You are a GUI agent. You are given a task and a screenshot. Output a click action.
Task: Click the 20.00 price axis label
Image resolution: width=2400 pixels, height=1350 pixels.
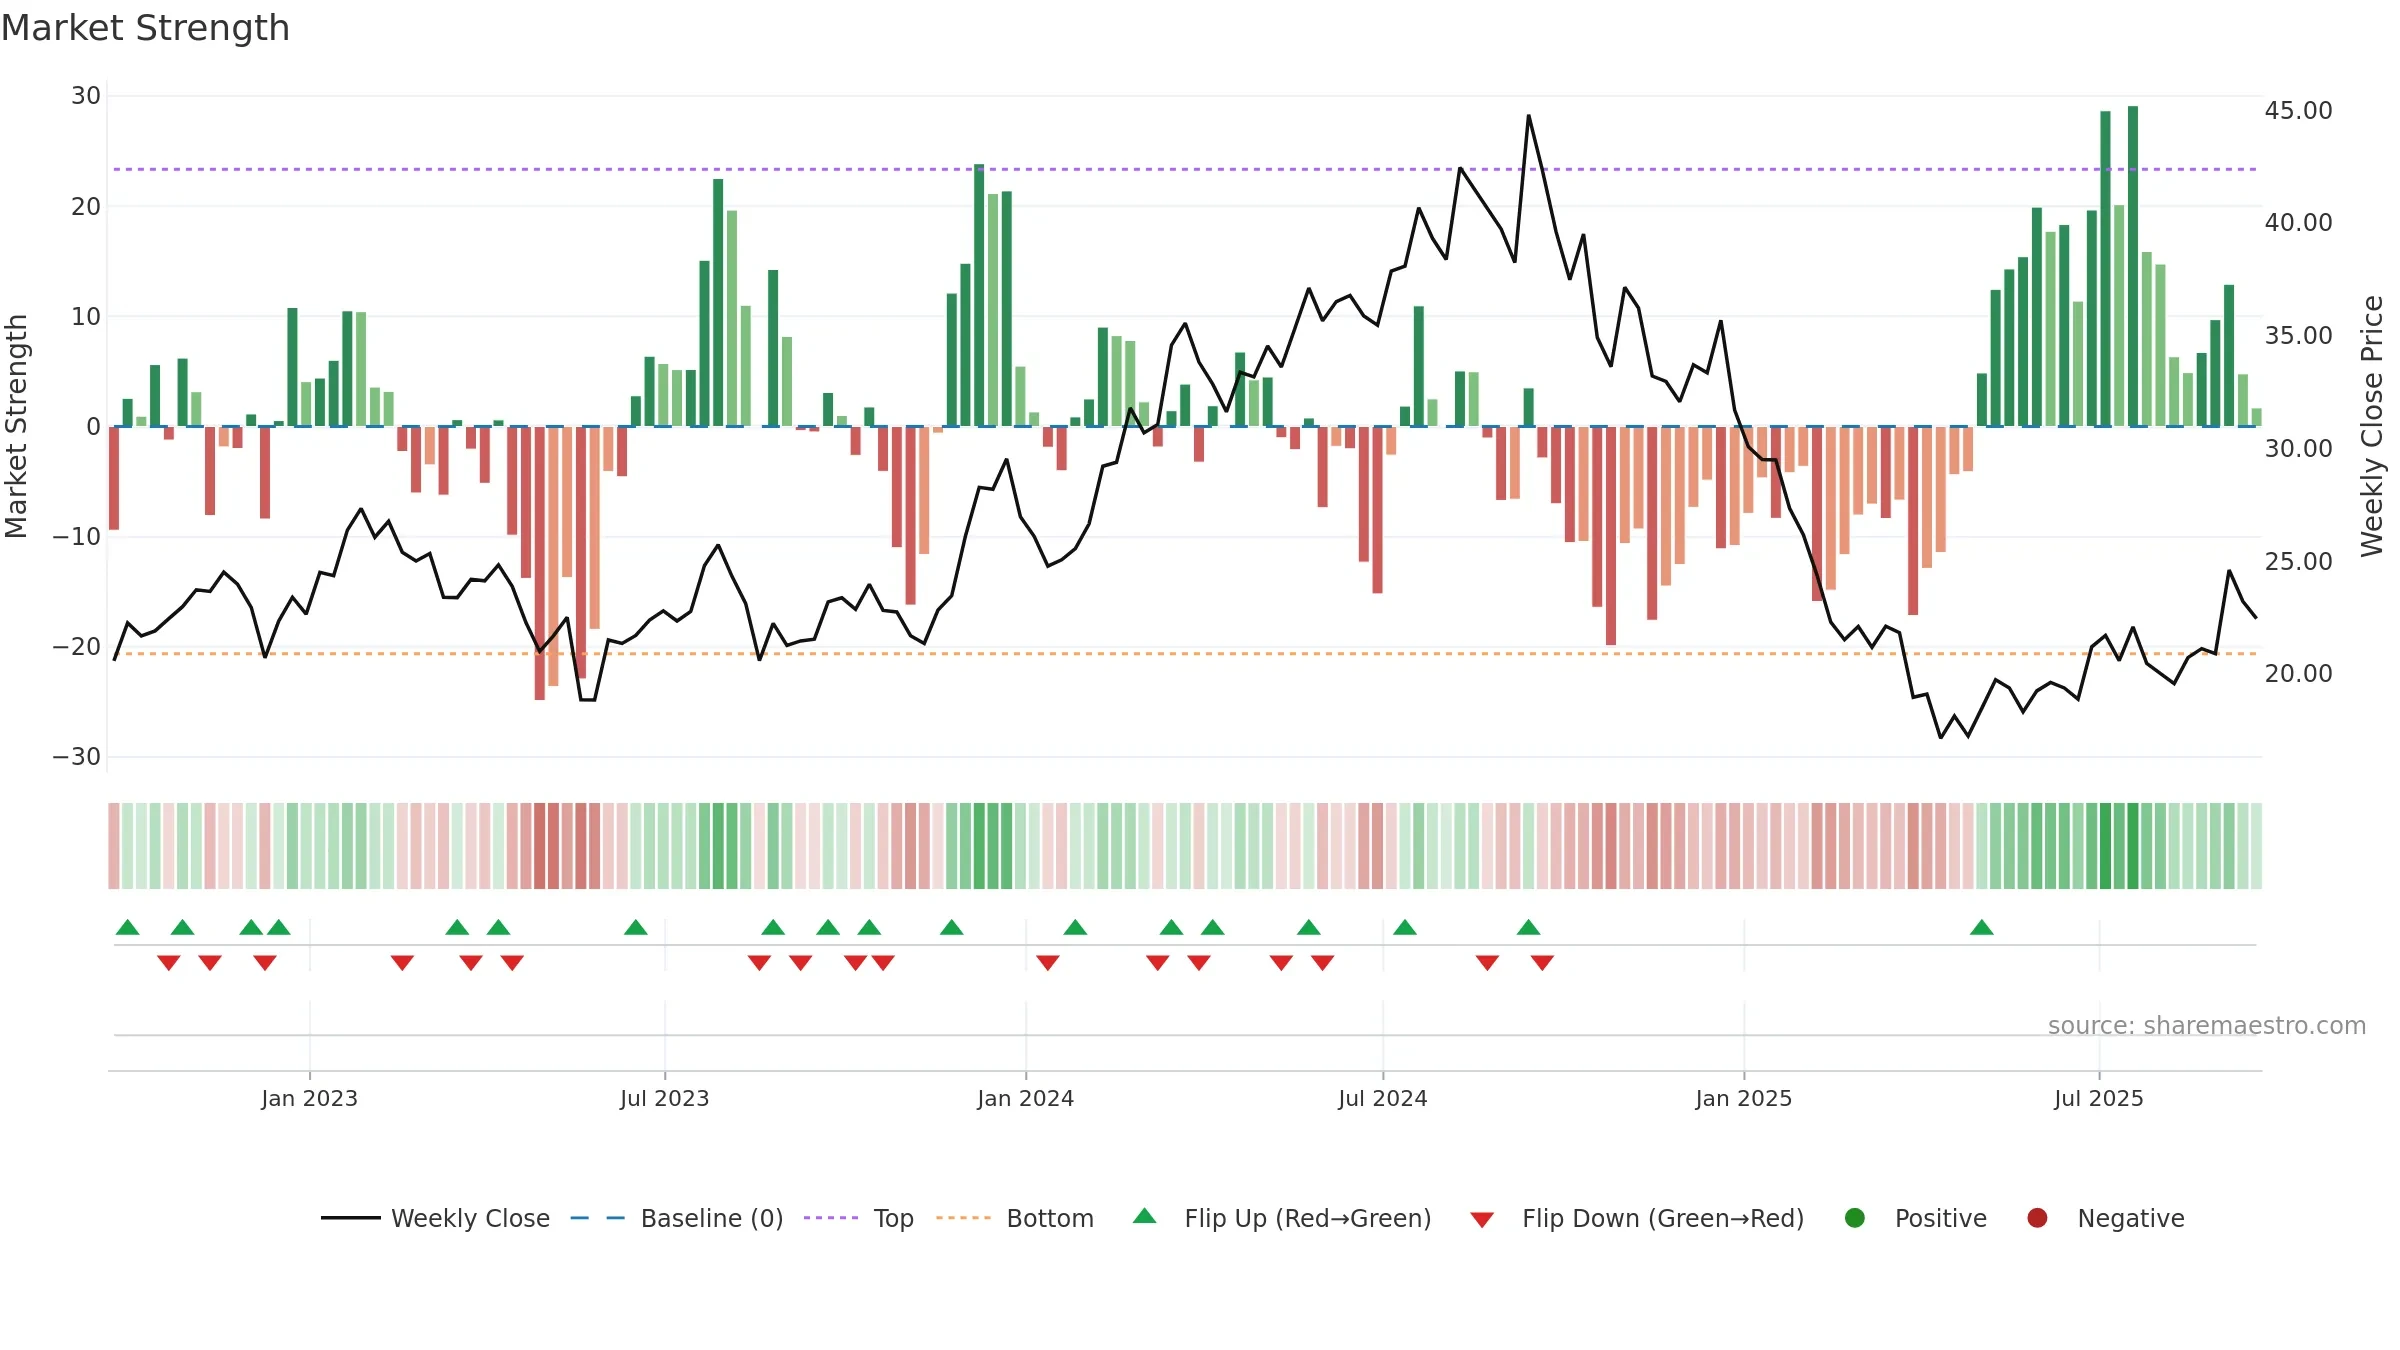click(2299, 674)
